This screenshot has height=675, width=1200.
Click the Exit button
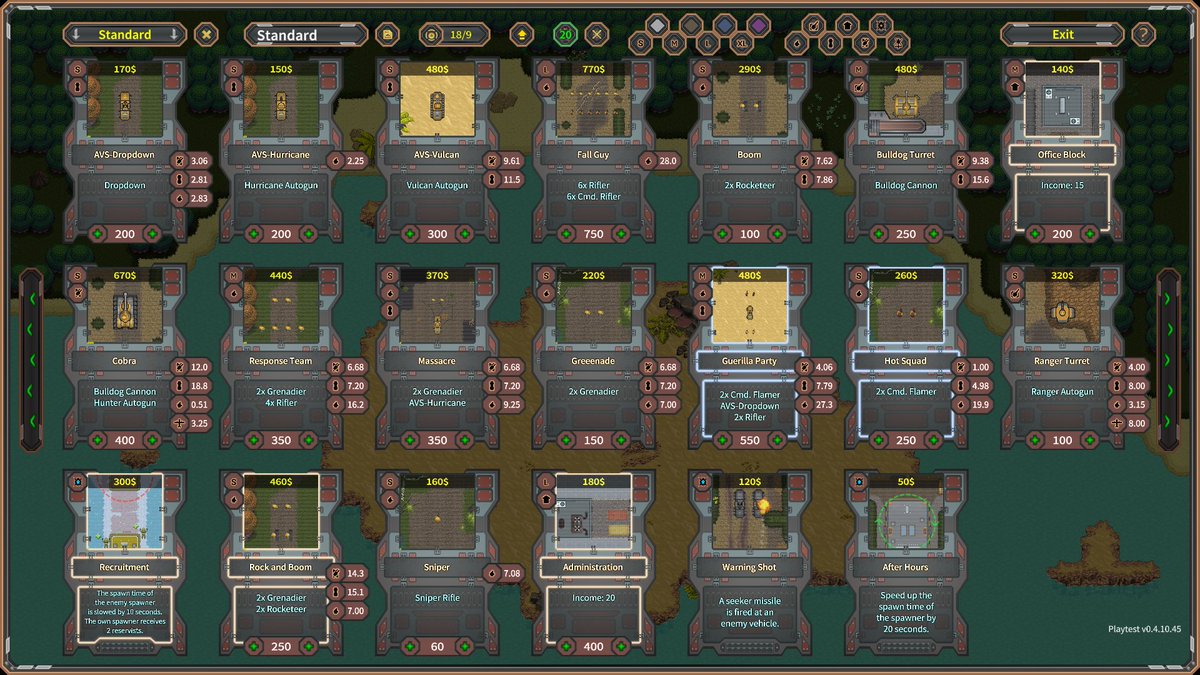(1063, 34)
